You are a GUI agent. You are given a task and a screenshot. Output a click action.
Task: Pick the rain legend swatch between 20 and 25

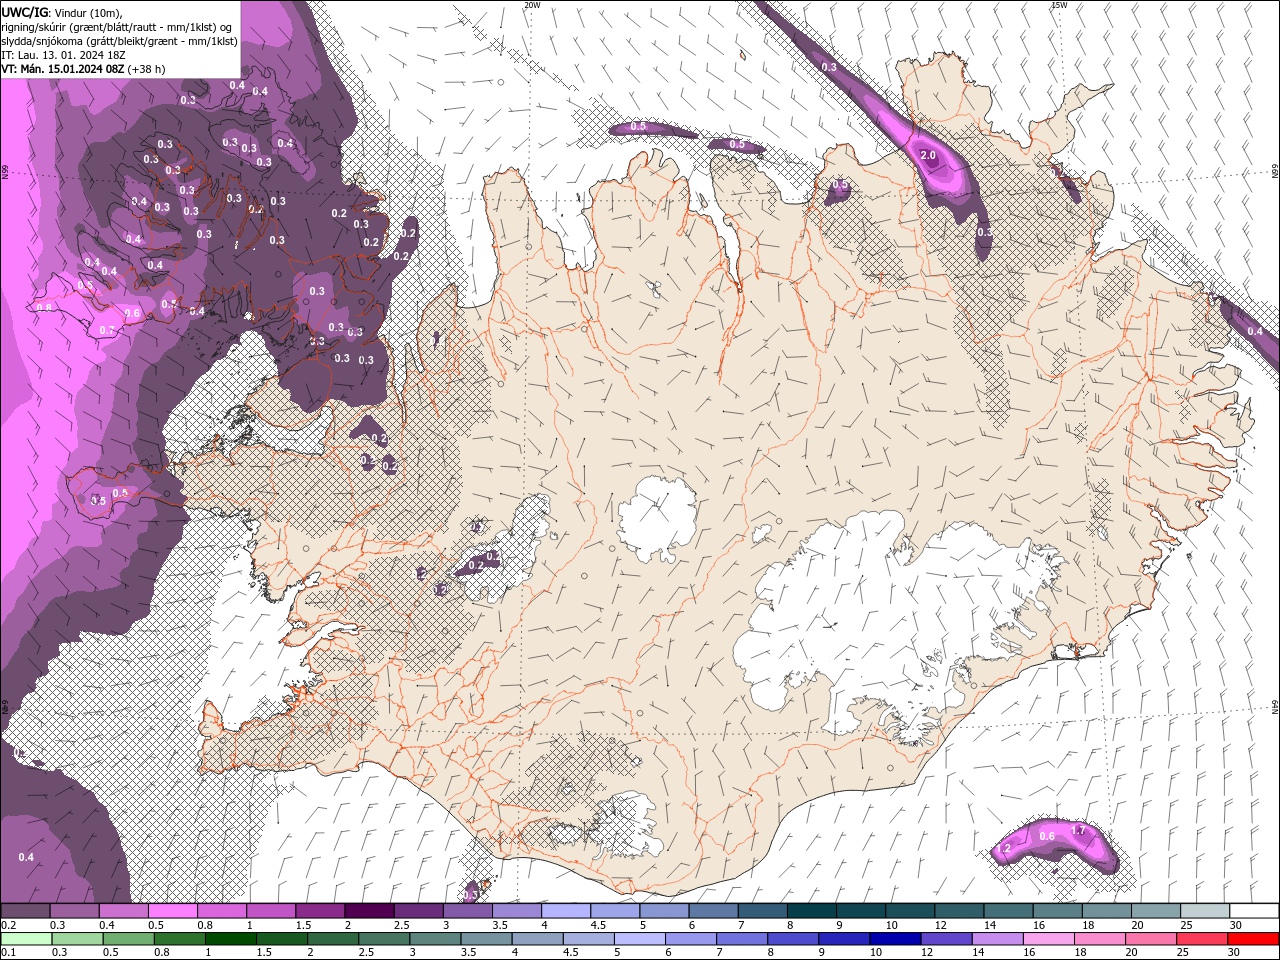[x=1151, y=939]
